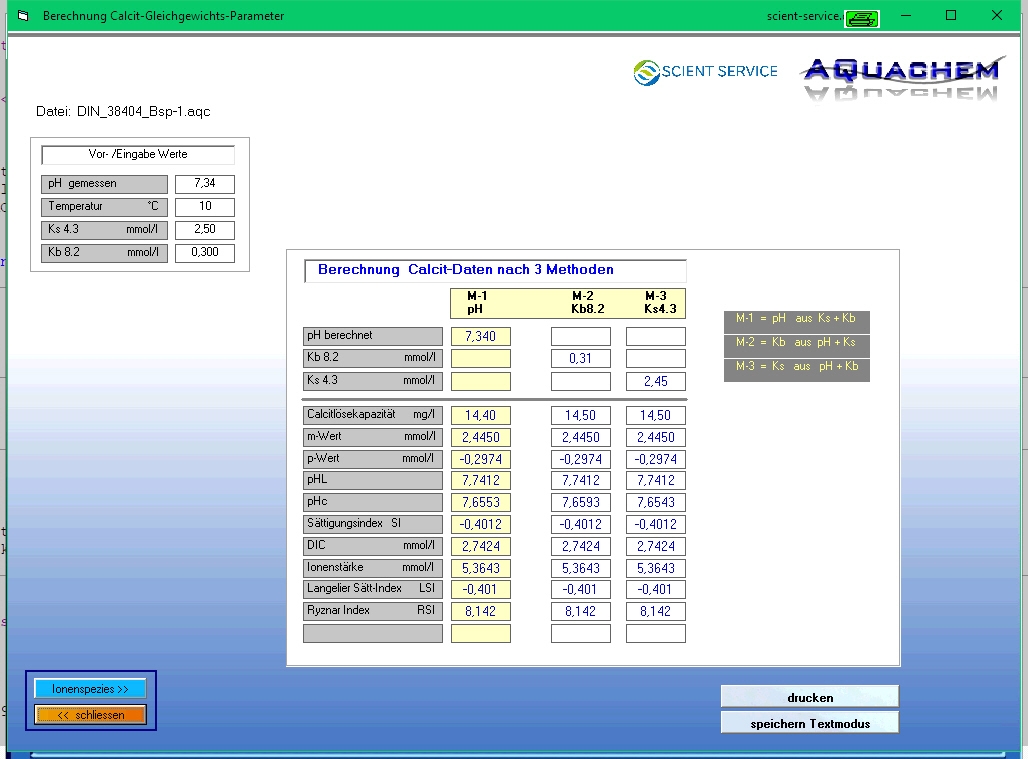
Task: Click the M-1 Sättigungsindex value -0,4012
Action: click(x=481, y=524)
